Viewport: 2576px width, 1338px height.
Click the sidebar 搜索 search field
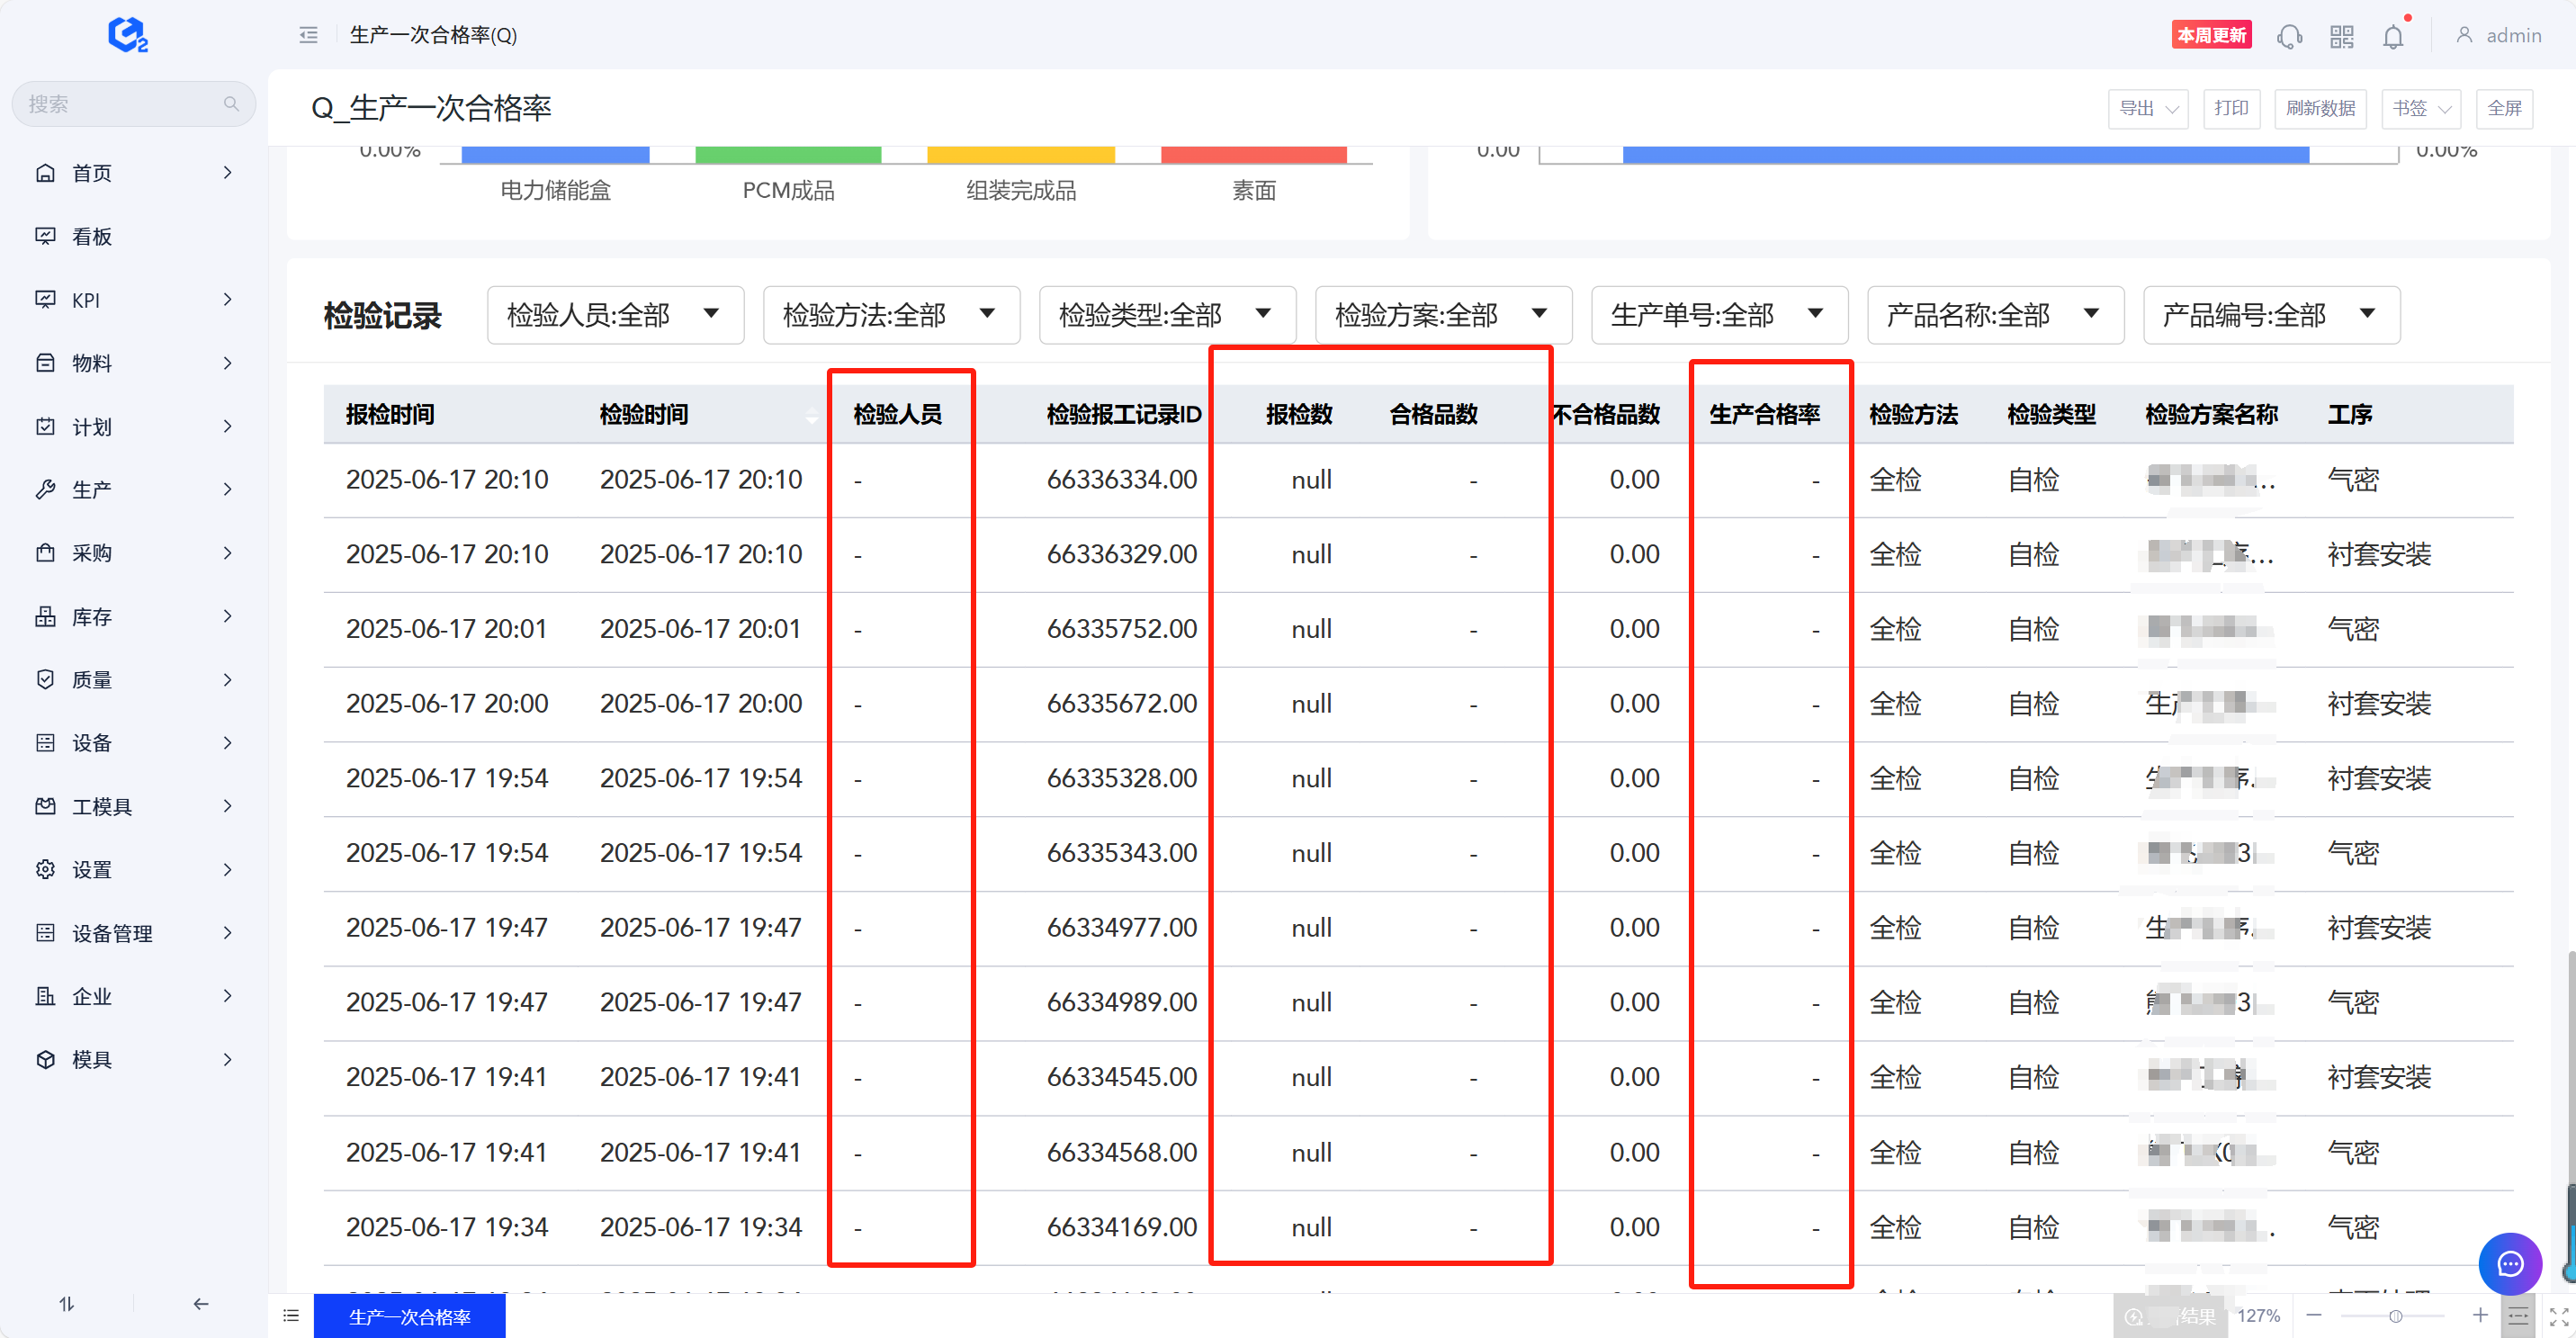(120, 104)
